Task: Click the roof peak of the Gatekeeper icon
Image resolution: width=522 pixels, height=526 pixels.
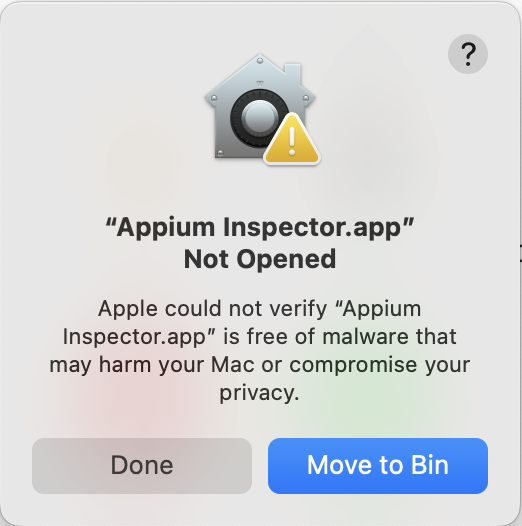Action: pos(260,60)
